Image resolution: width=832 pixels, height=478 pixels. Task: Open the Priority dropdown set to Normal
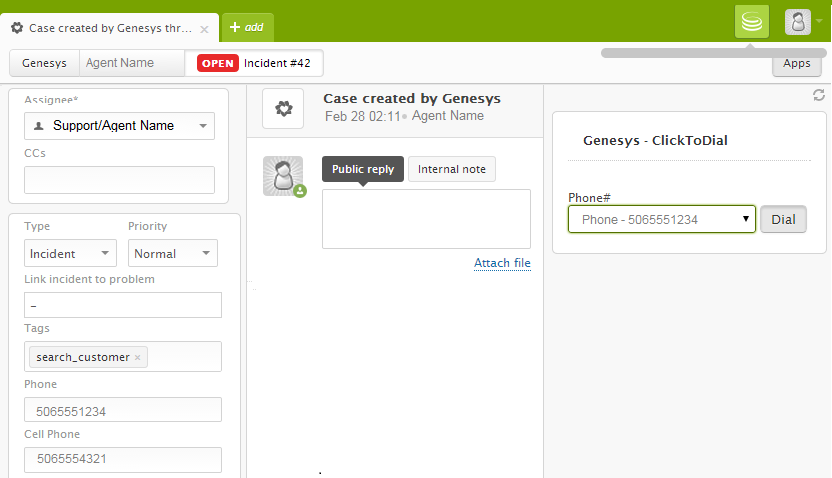coord(174,254)
